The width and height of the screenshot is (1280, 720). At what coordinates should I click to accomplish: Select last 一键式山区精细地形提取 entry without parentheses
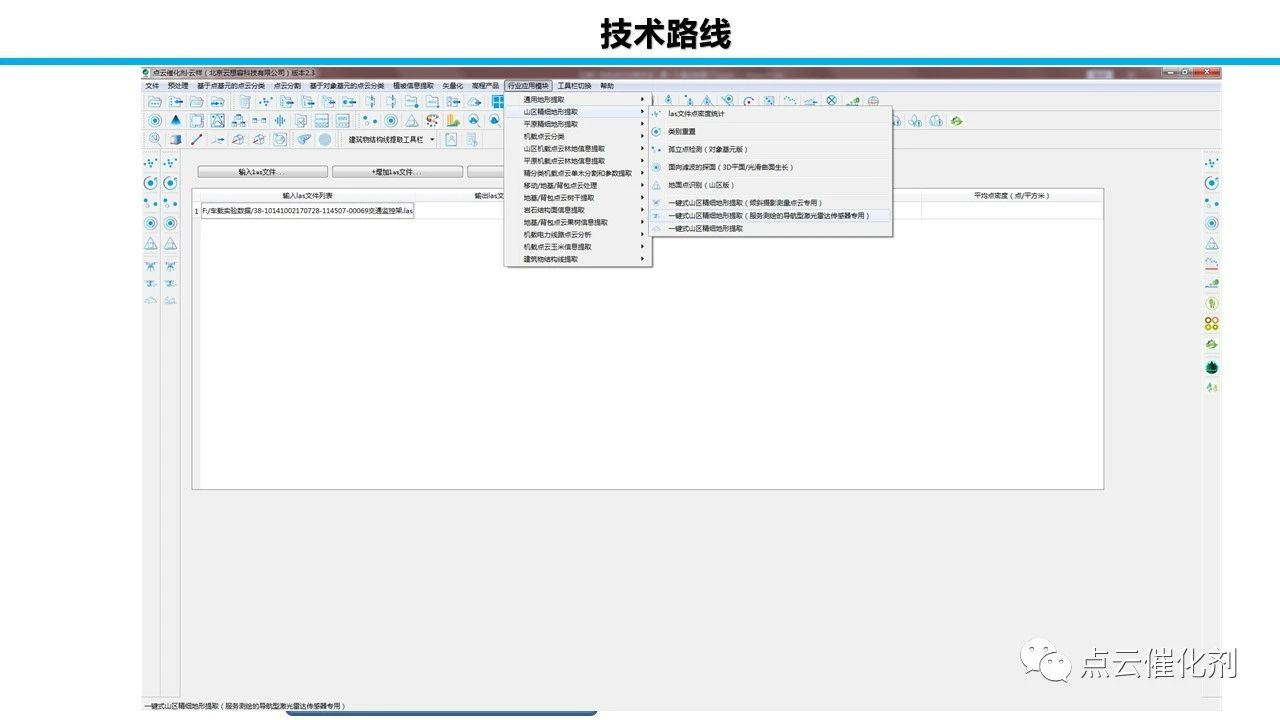(x=770, y=229)
